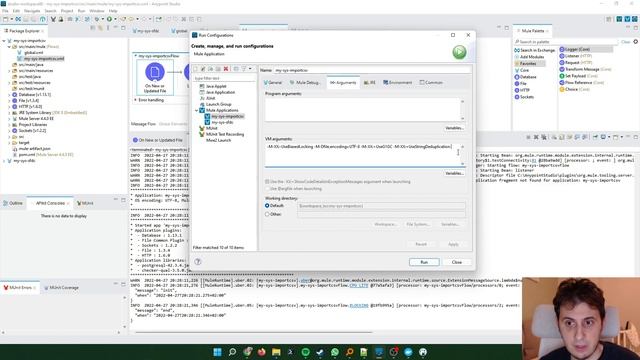
Task: Expand Error handling section in flow
Action: click(x=136, y=100)
